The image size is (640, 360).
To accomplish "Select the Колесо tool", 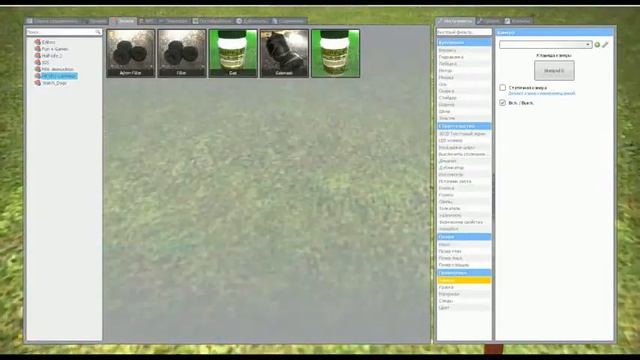I will [464, 195].
